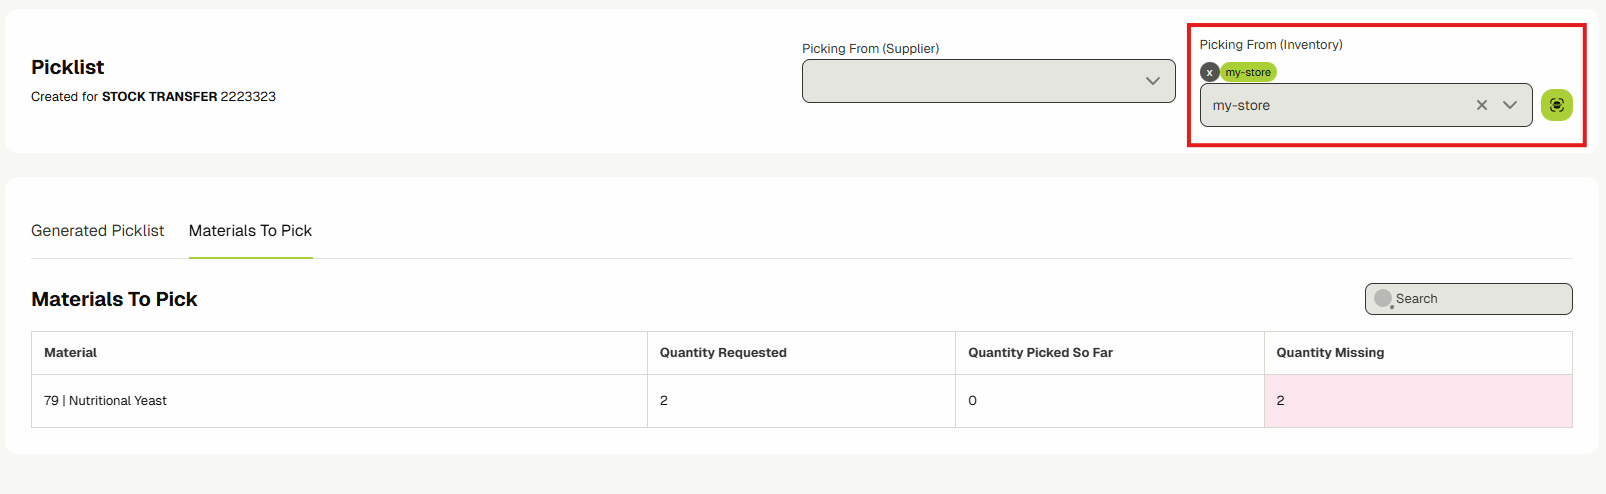Click the my-store text in inventory field
This screenshot has width=1606, height=494.
pyautogui.click(x=1241, y=106)
